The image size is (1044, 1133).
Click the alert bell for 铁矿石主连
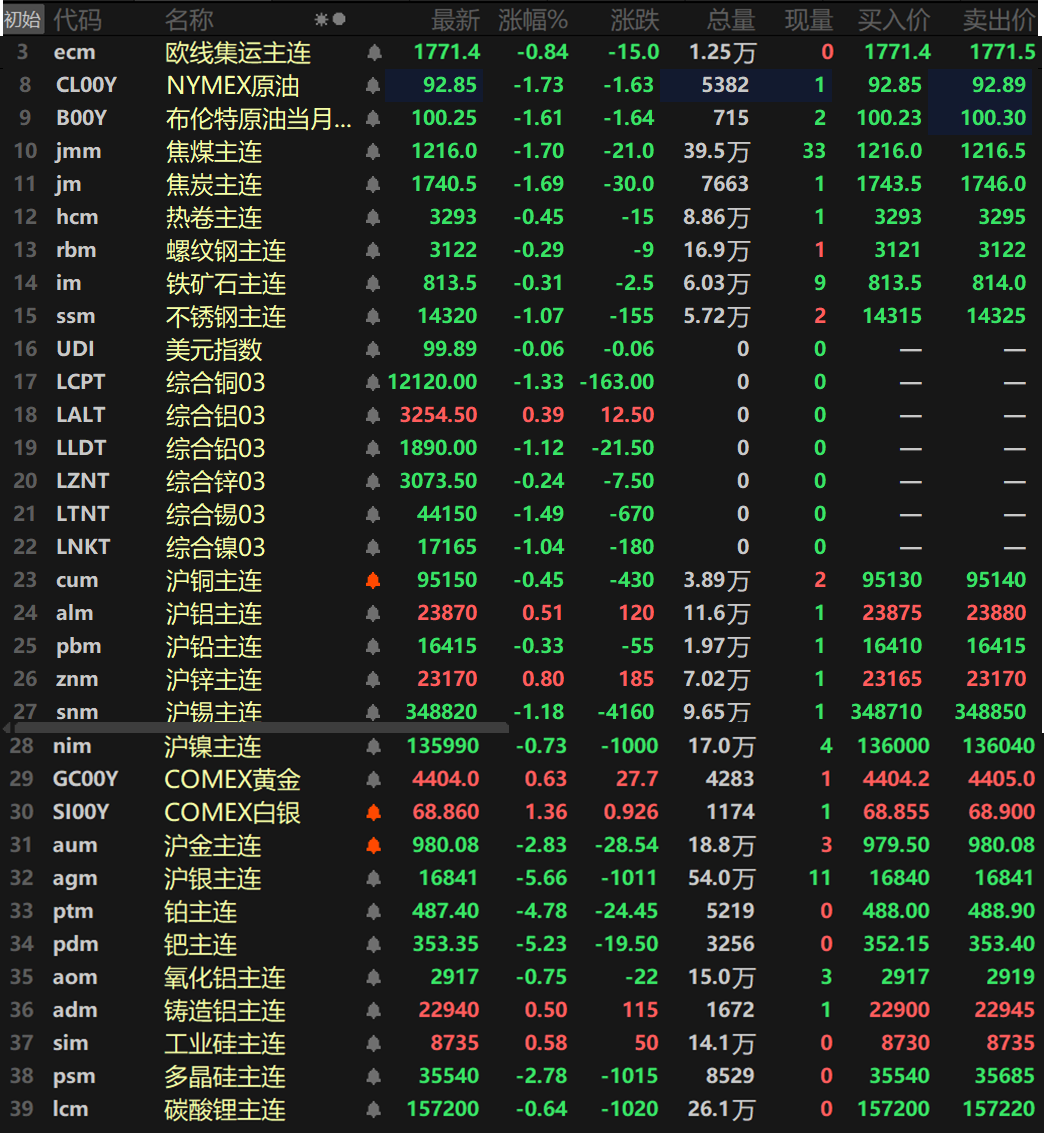373,282
